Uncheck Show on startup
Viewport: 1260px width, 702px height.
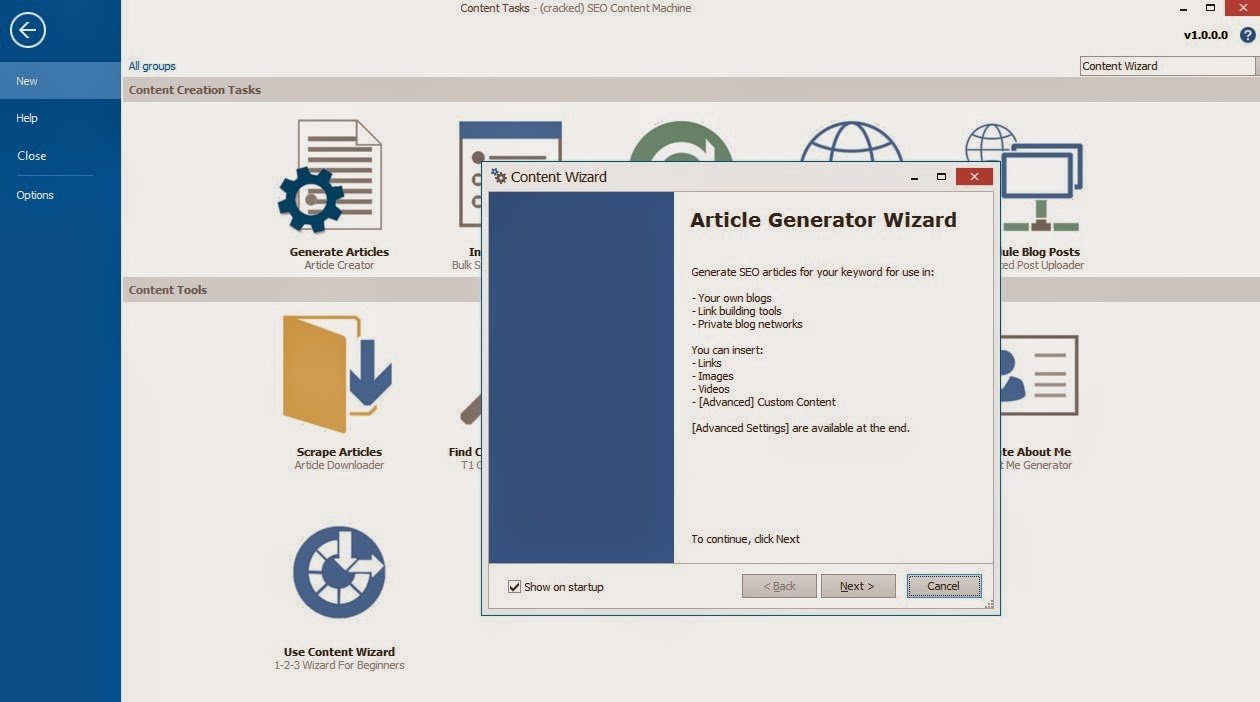click(x=514, y=587)
